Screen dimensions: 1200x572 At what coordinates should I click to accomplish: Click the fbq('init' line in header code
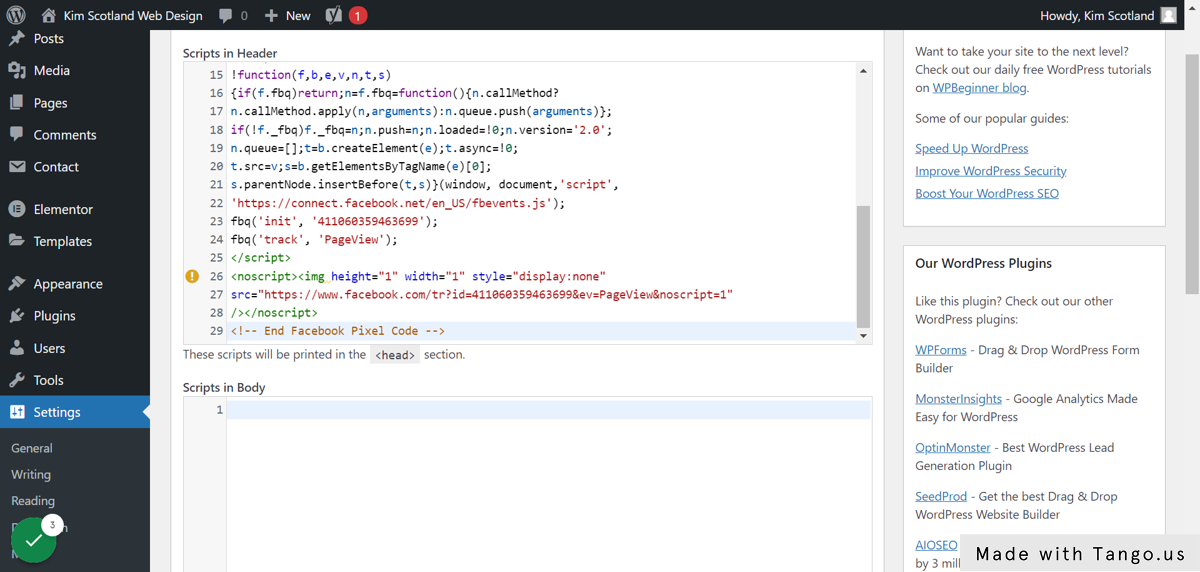click(x=335, y=222)
